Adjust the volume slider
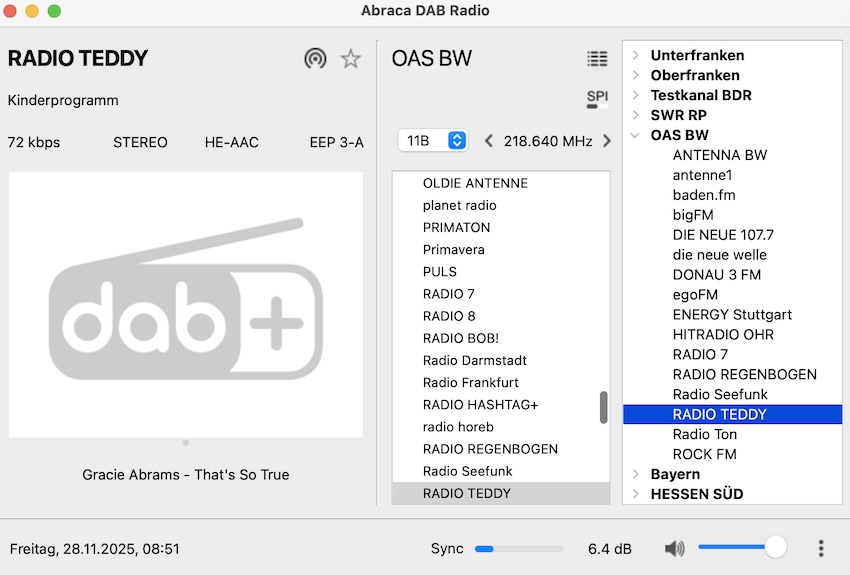 pos(742,548)
